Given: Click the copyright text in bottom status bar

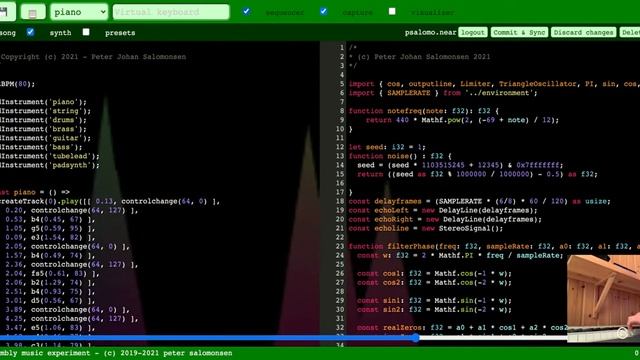Looking at the screenshot, I should pos(116,353).
